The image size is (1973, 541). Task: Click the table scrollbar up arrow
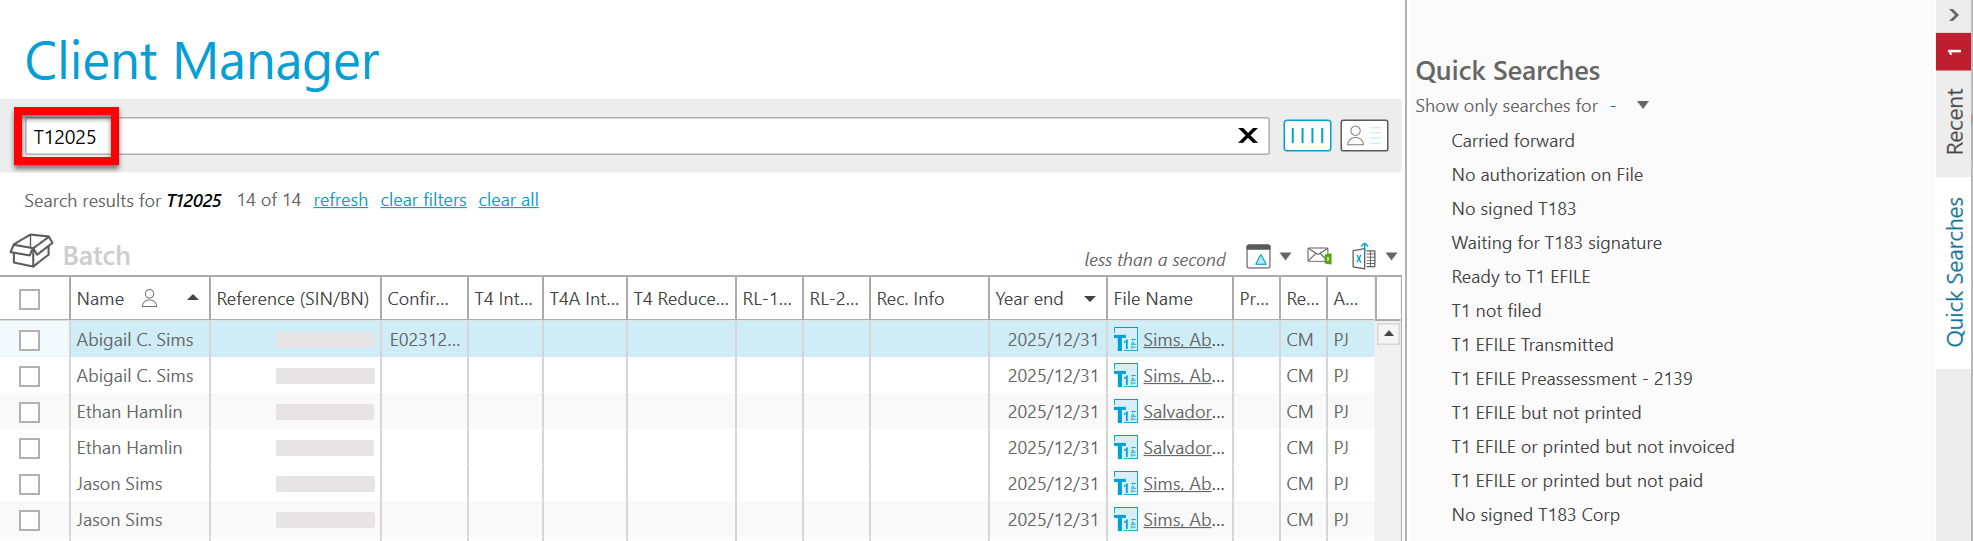point(1388,334)
